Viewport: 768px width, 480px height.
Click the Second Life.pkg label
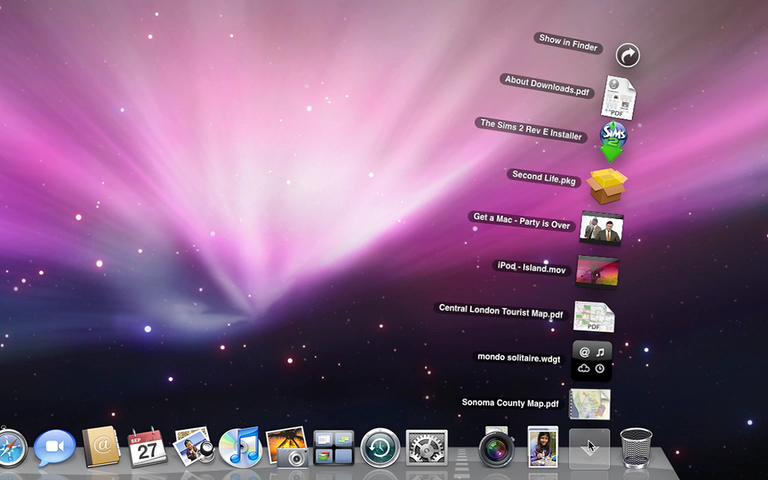pos(544,177)
